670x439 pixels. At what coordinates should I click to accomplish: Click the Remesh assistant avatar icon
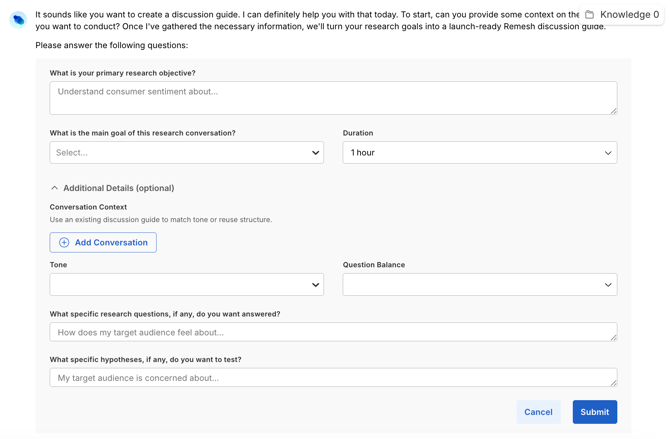pos(18,19)
